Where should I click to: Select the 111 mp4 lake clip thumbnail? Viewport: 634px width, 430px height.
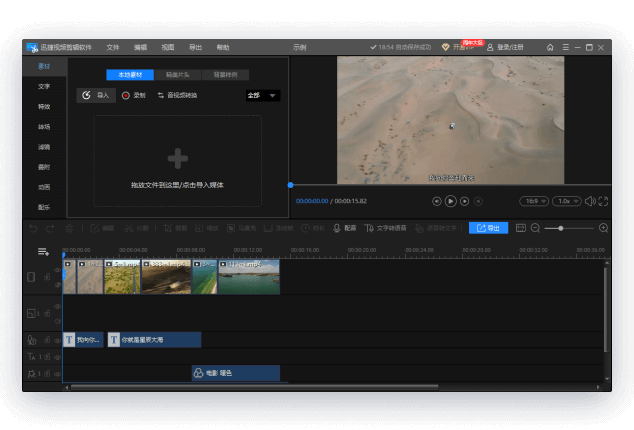point(249,277)
